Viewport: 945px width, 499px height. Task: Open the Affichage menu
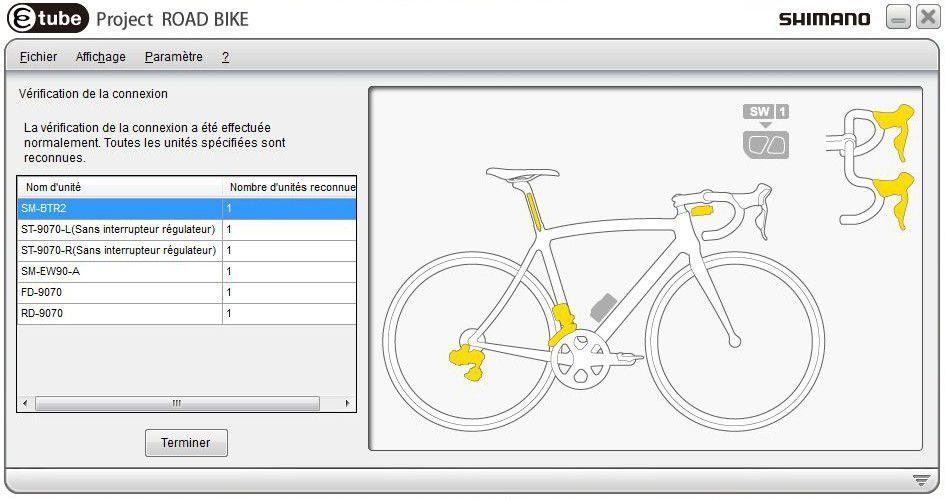coord(101,57)
